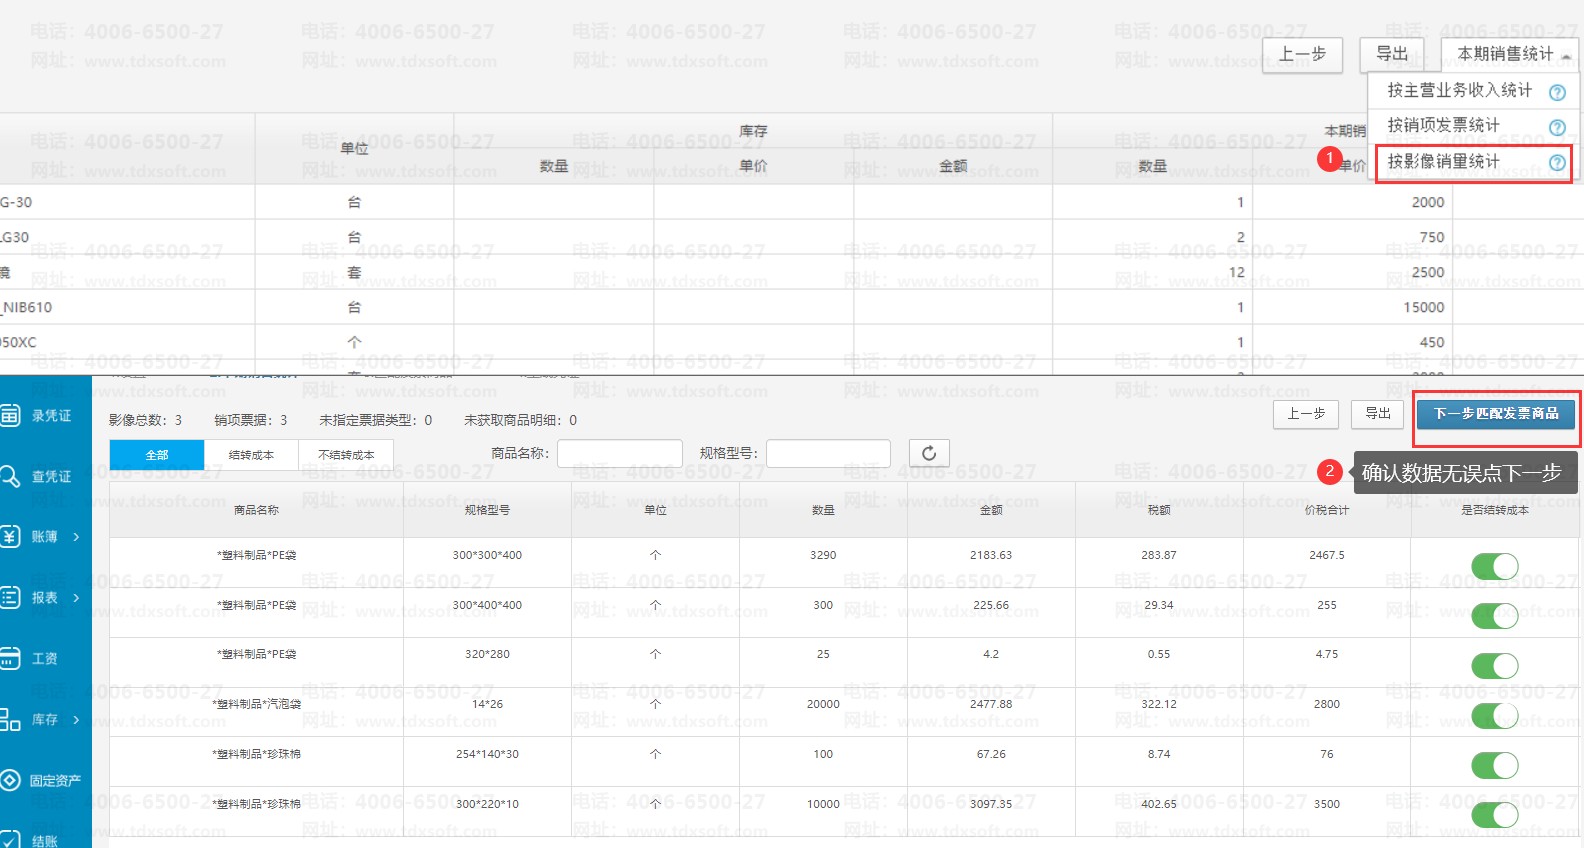This screenshot has height=848, width=1584.
Task: Switch to the 不结转成本 tab
Action: click(346, 455)
